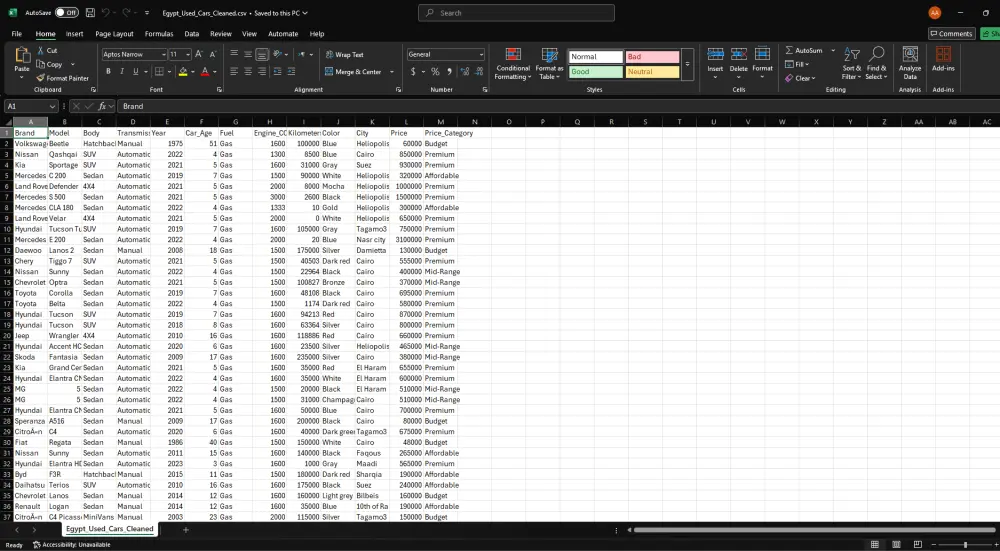
Task: Toggle Center horizontal alignment
Action: [x=248, y=71]
